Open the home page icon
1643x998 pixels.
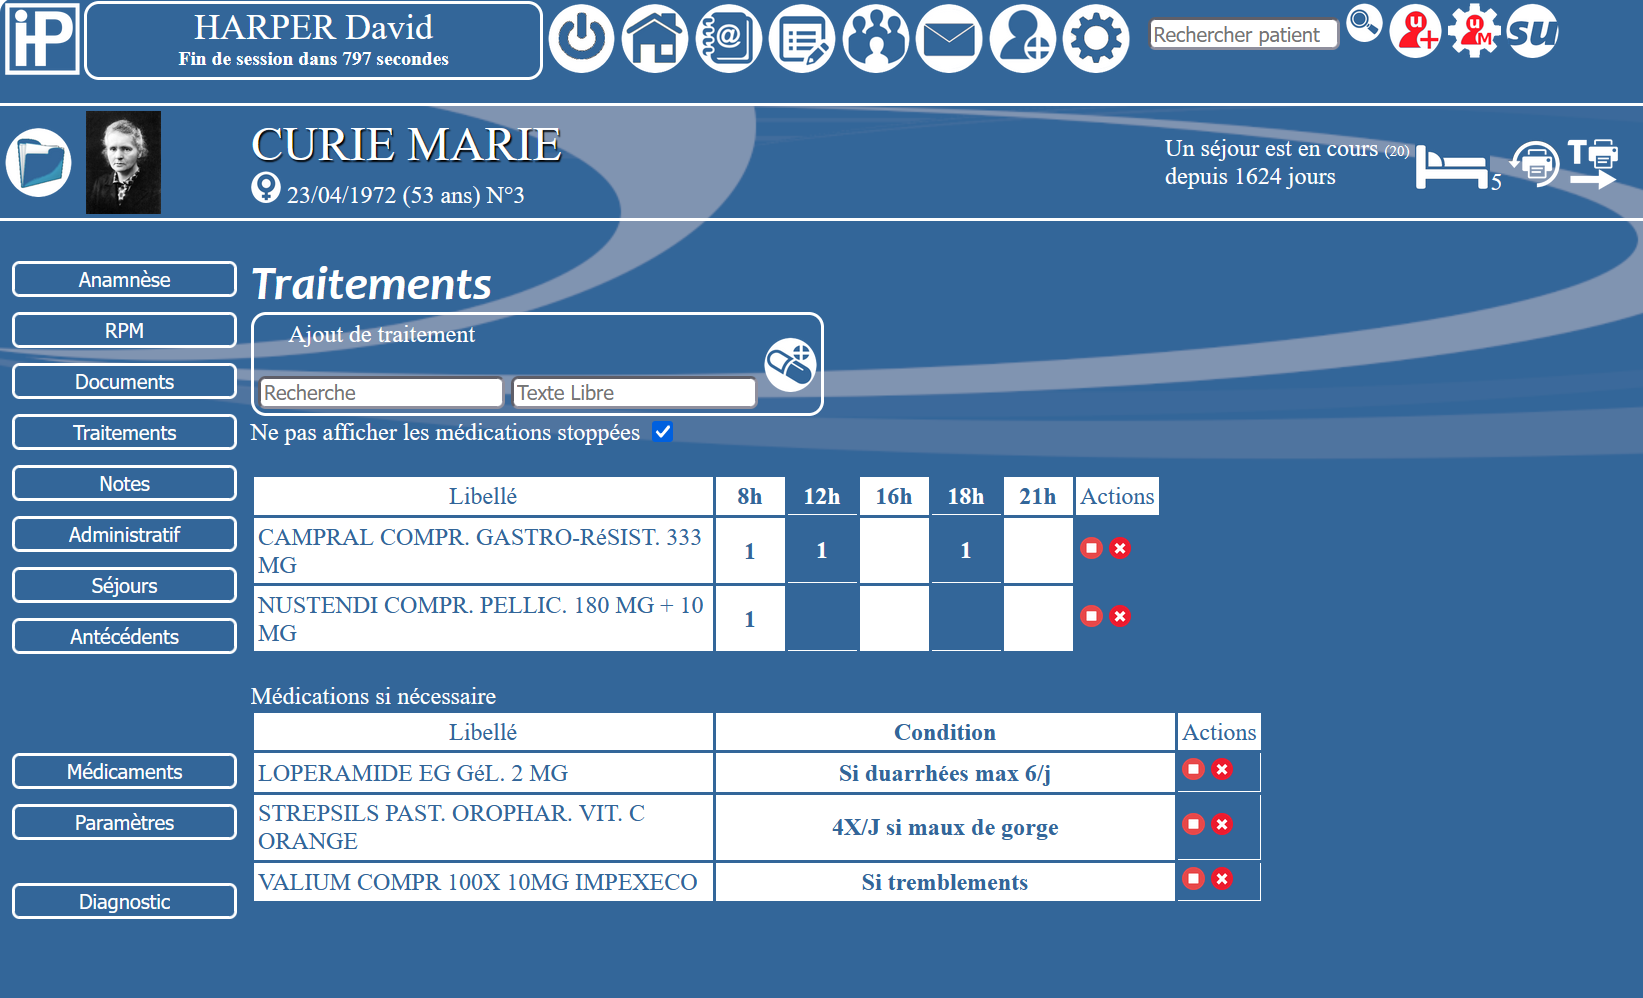tap(655, 39)
